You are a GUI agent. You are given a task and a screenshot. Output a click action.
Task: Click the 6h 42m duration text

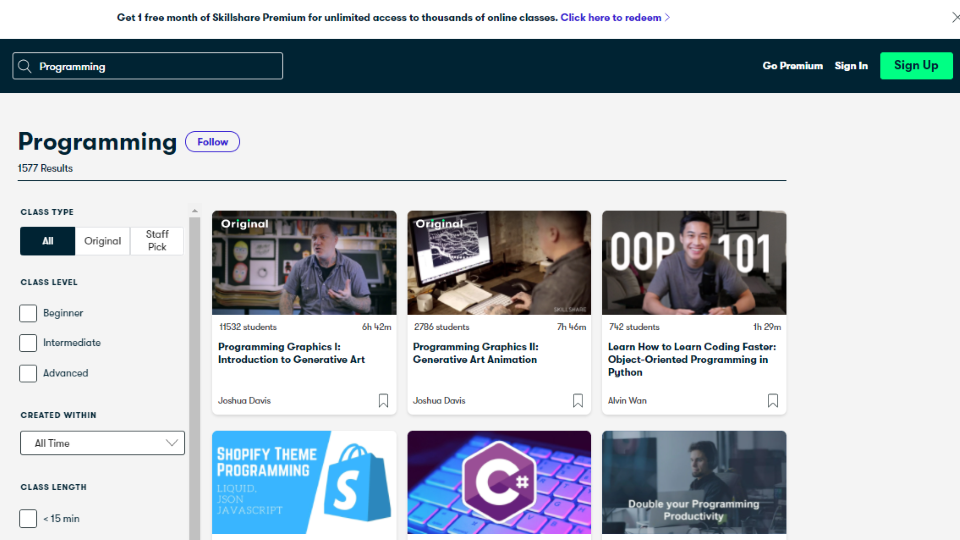tap(377, 327)
